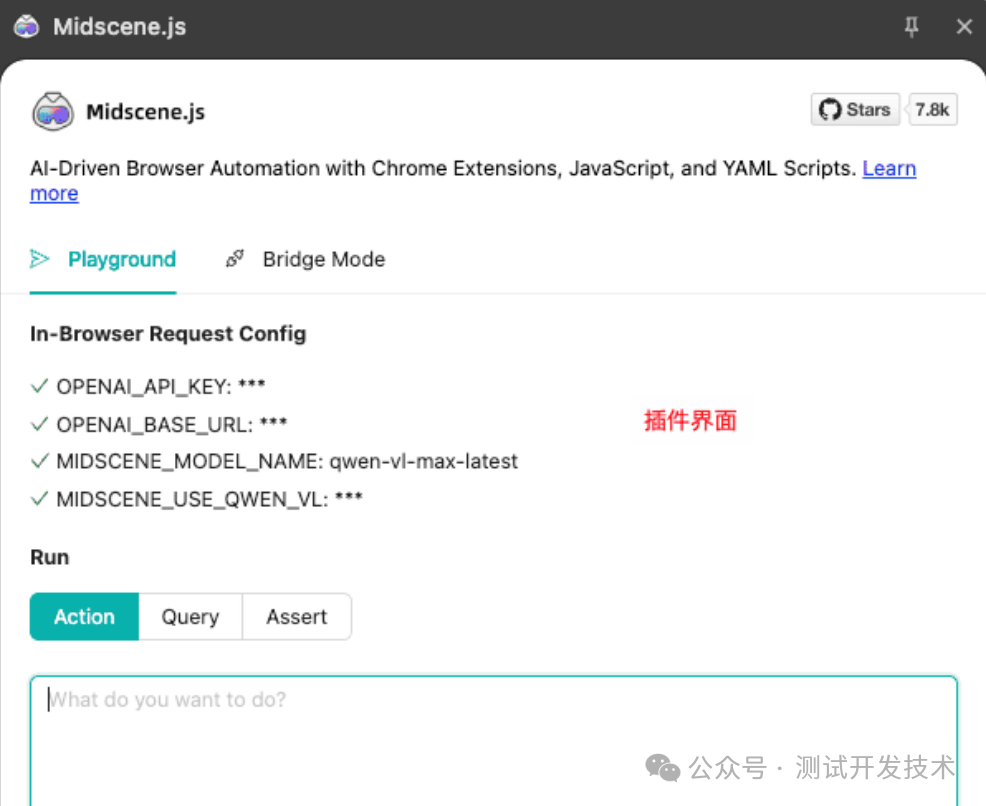
Task: Click the checkmark beside OPENAI_BASE_URL
Action: (x=40, y=424)
